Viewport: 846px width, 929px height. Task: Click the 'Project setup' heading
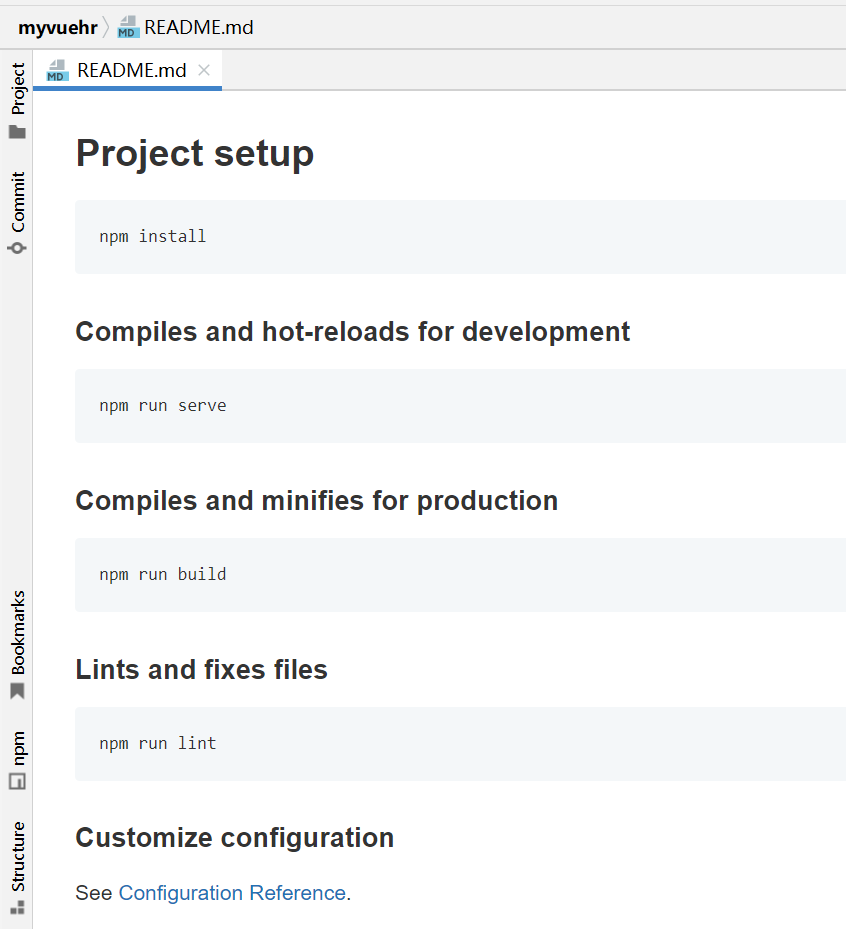(195, 153)
